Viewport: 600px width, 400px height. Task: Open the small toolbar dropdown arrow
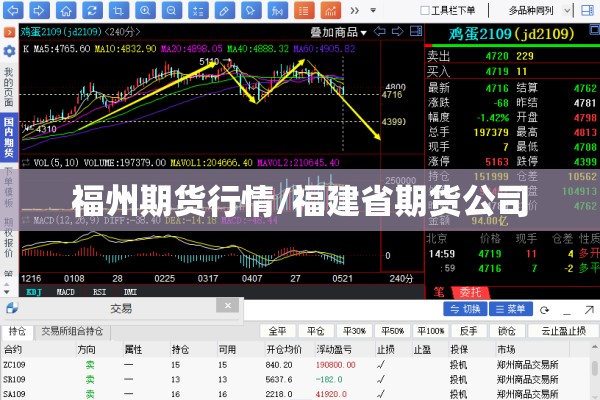373,10
